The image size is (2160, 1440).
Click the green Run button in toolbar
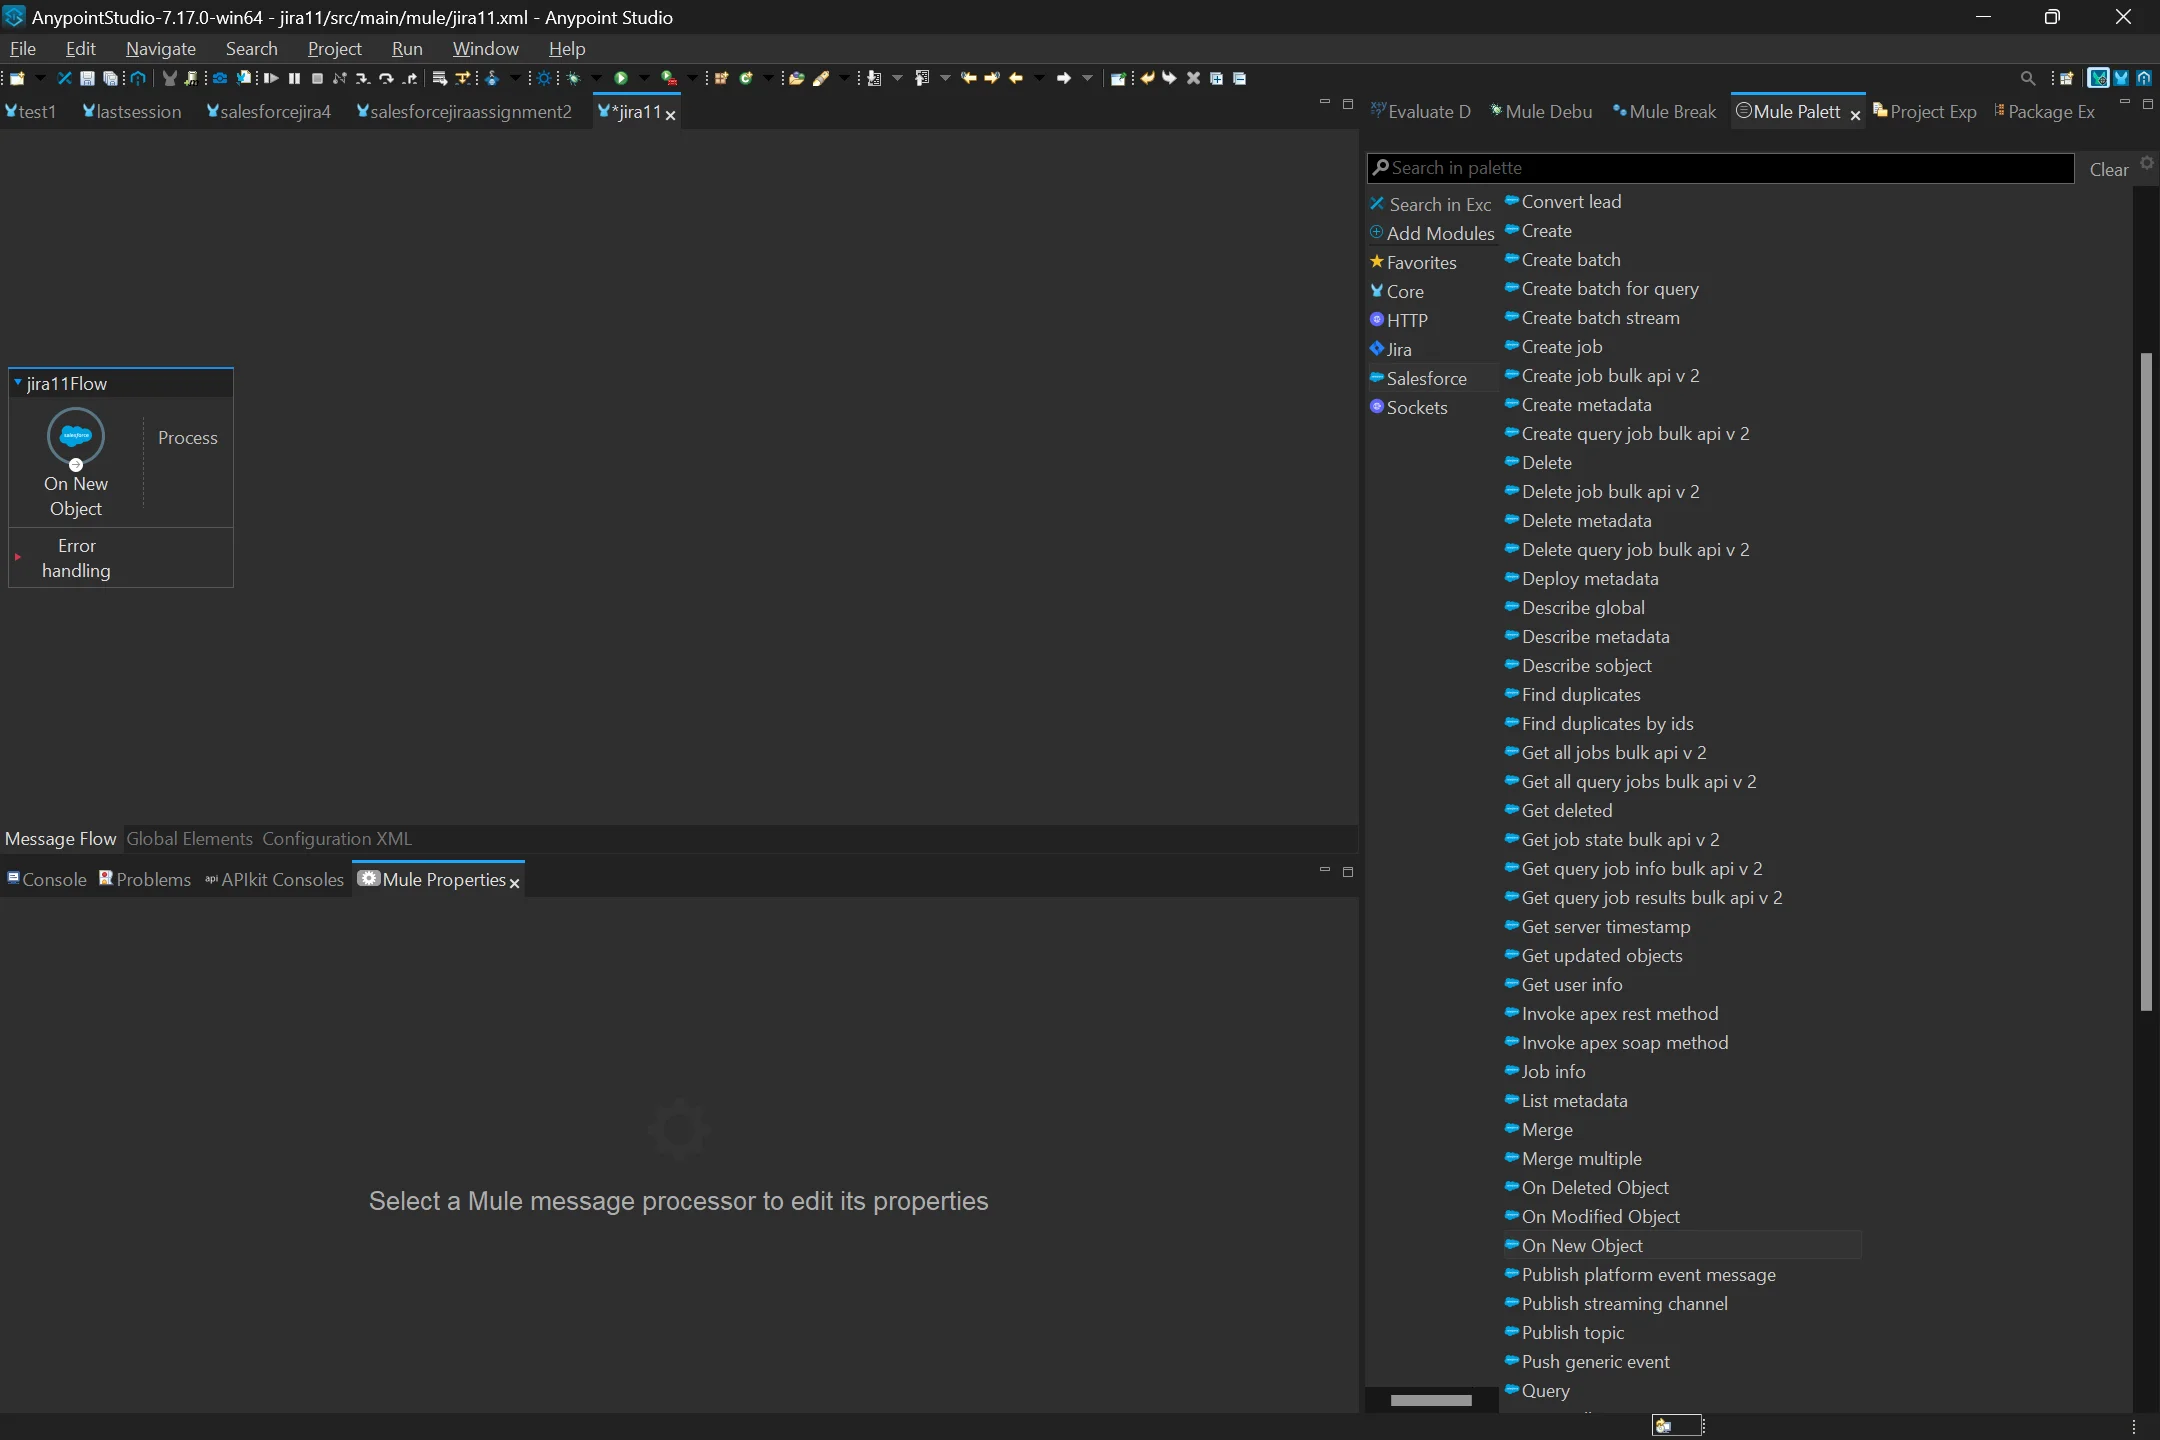point(621,78)
